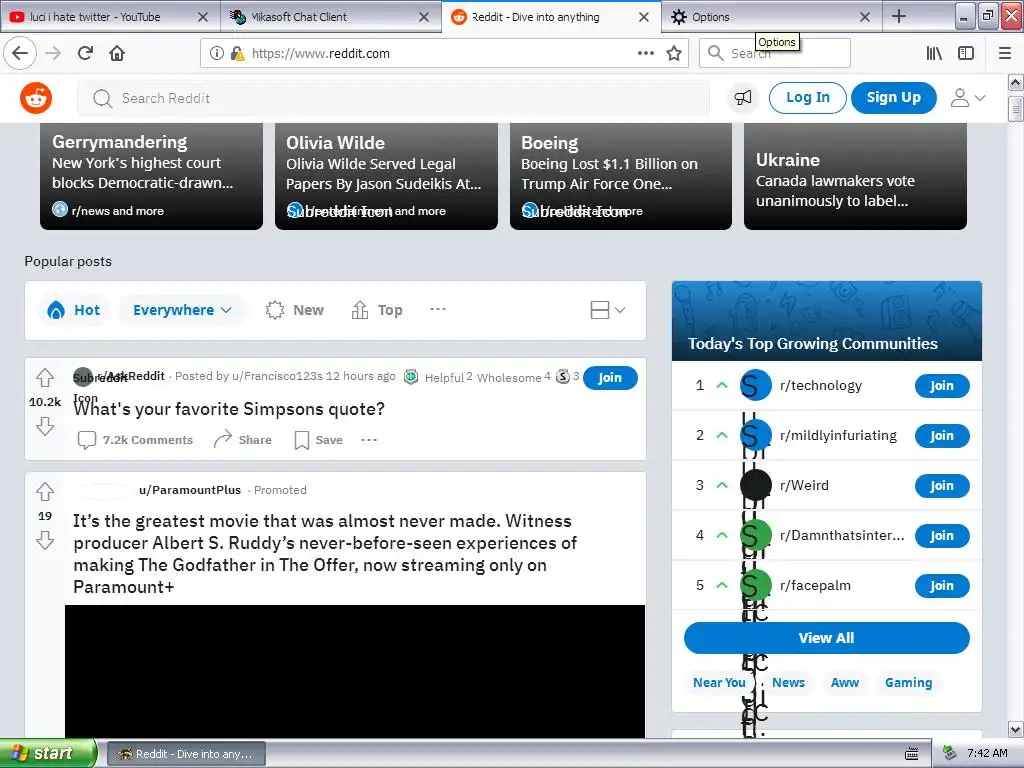Click the Reddit logo icon
1024x768 pixels.
[x=36, y=99]
